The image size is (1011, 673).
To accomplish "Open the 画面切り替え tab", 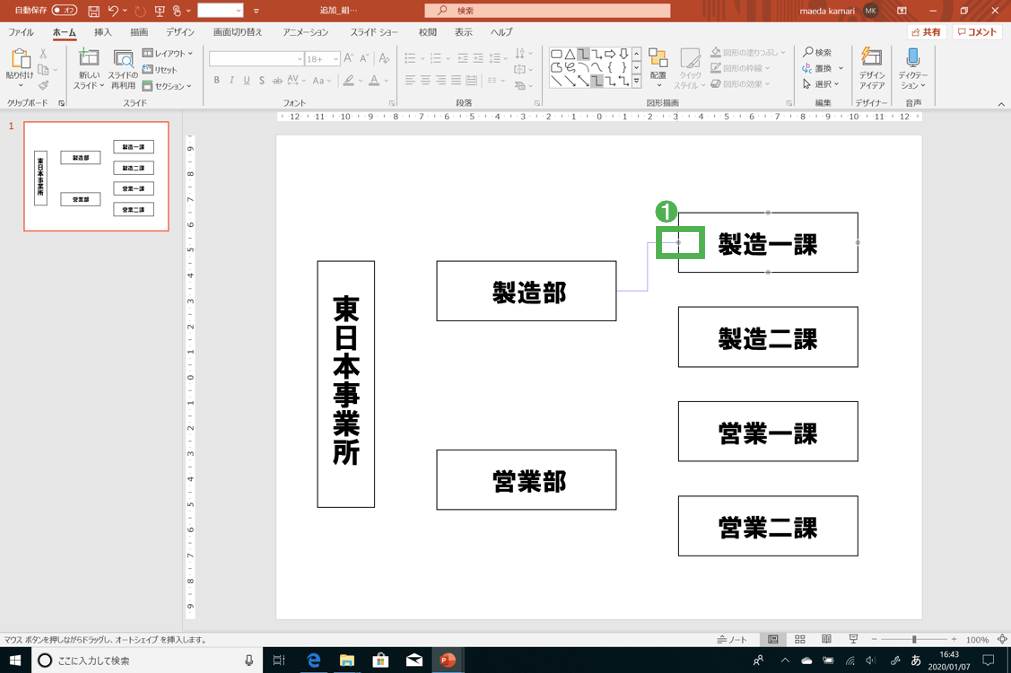I will [x=238, y=32].
